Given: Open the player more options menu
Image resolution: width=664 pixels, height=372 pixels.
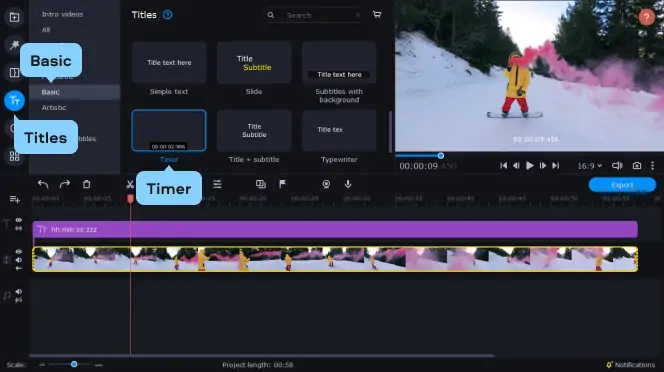Looking at the screenshot, I should [x=653, y=166].
